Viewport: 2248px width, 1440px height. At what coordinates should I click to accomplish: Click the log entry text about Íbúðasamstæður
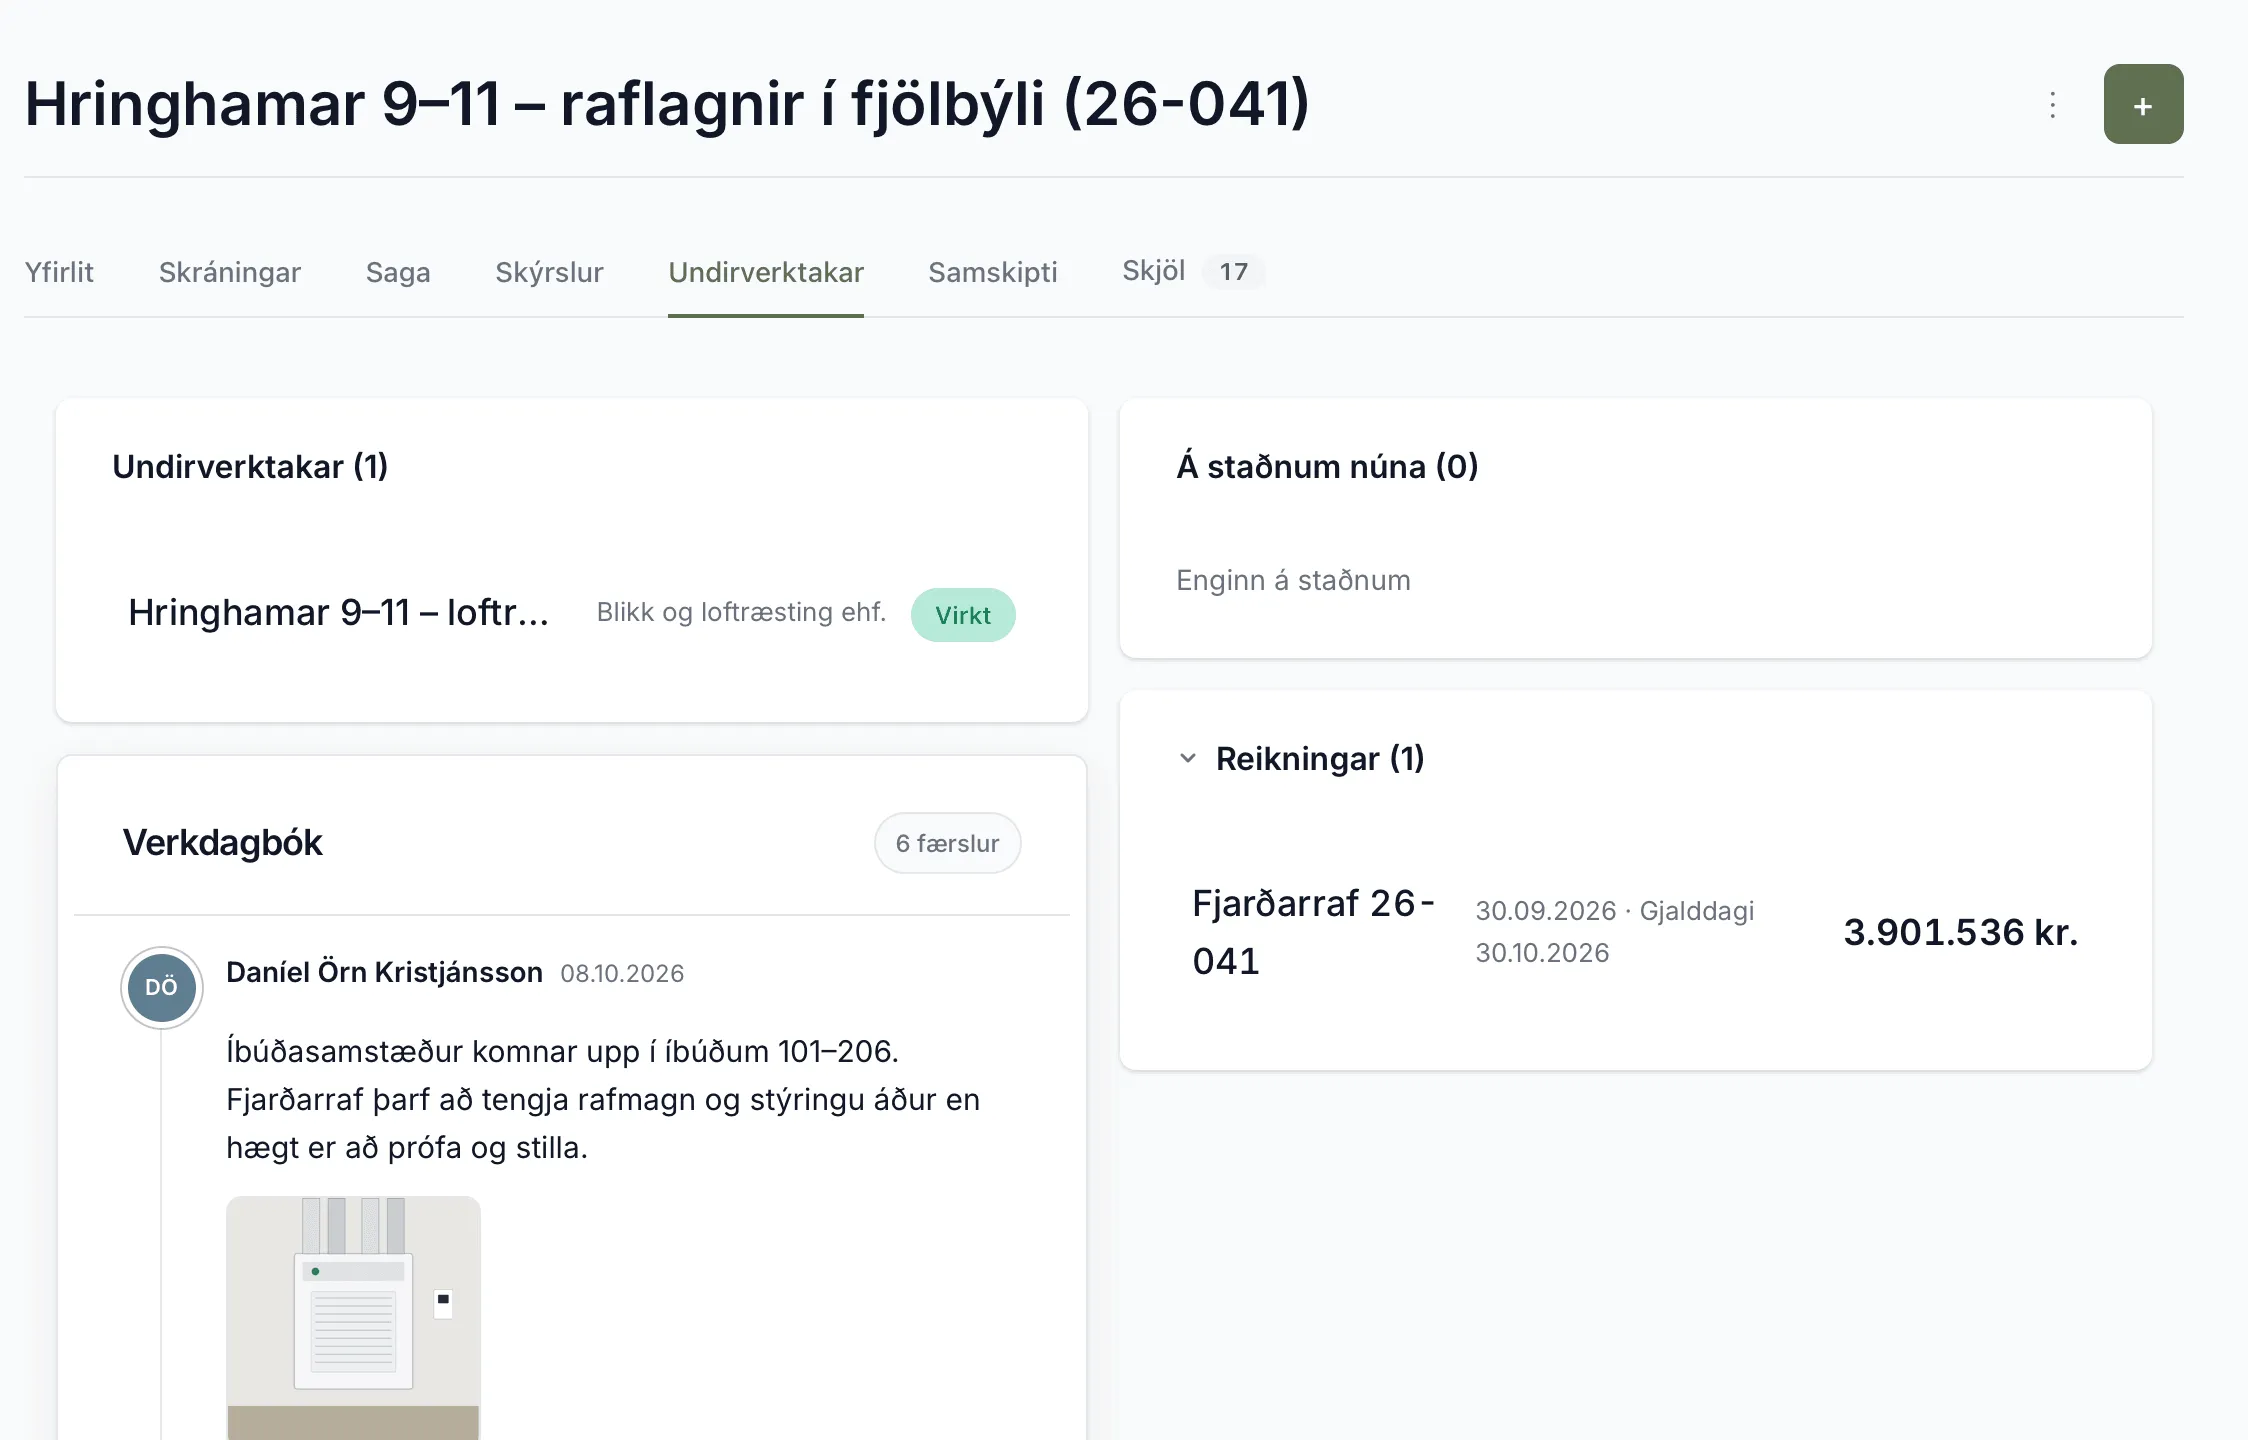pos(603,1099)
